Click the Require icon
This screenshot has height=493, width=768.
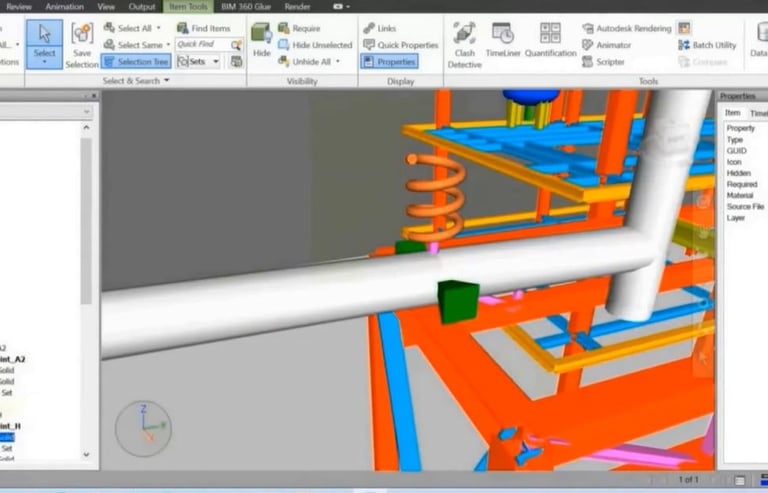[x=284, y=28]
